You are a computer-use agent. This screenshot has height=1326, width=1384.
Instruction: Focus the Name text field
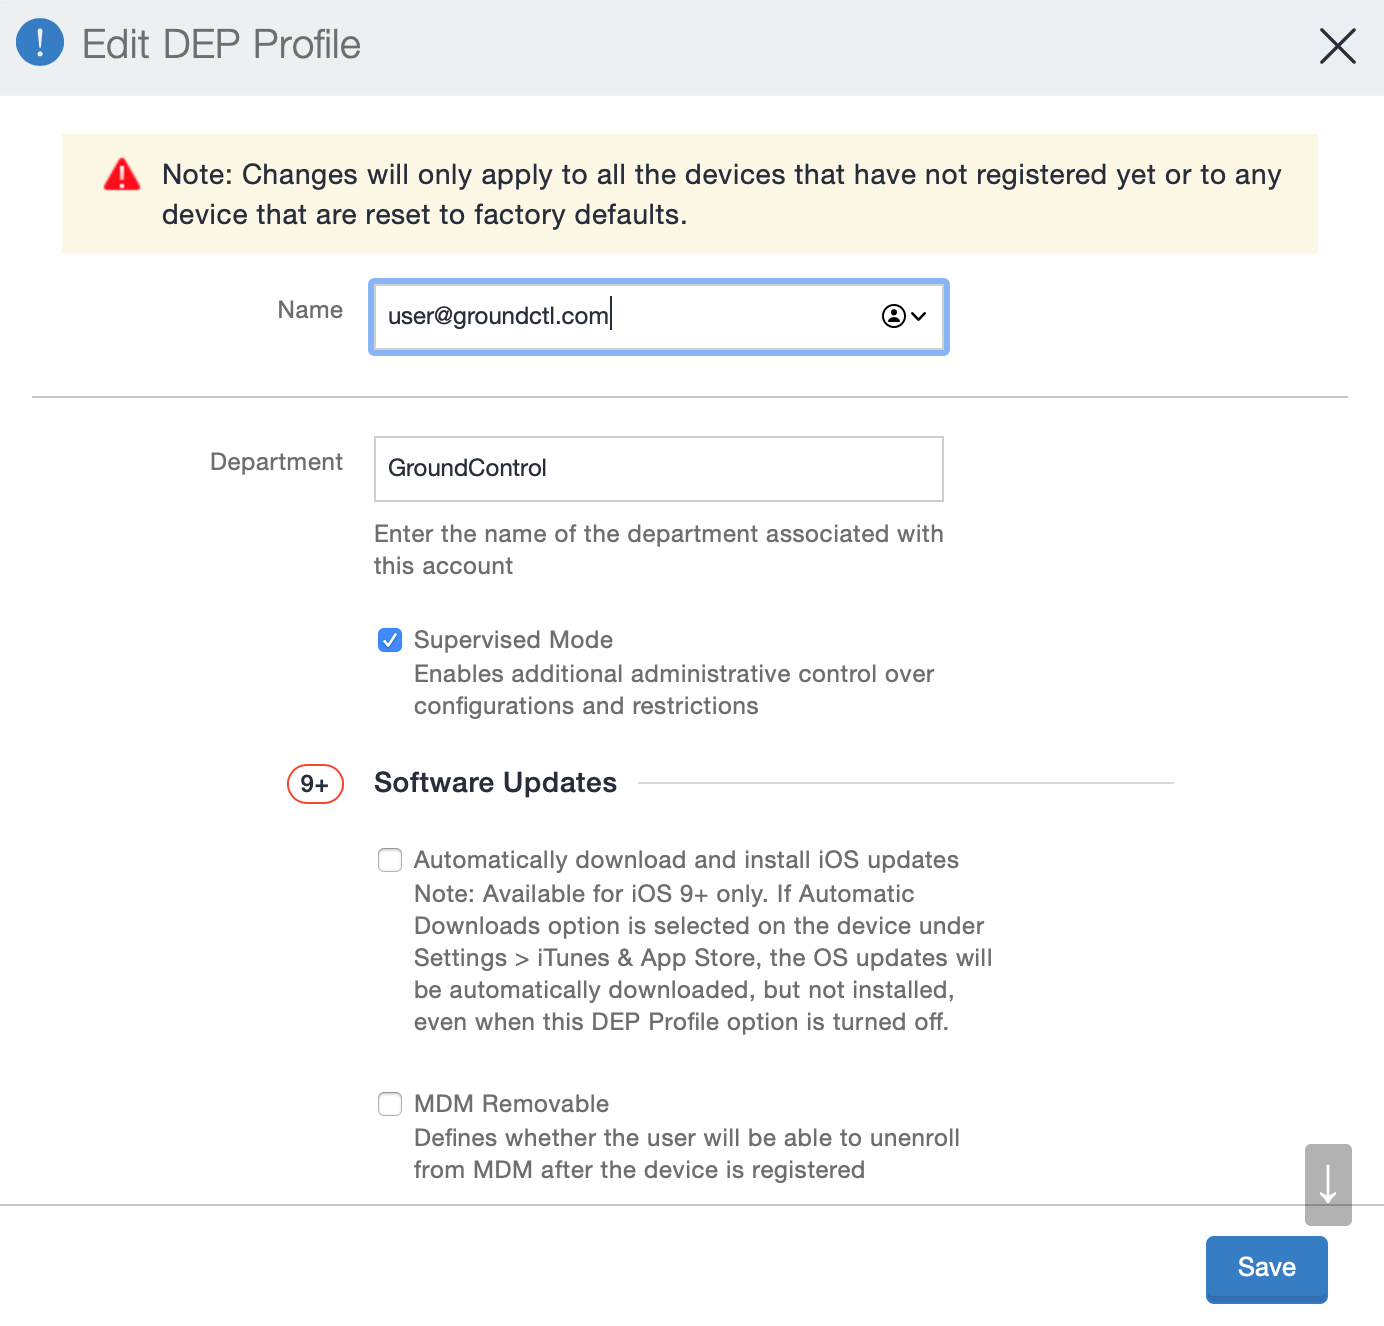pos(620,316)
